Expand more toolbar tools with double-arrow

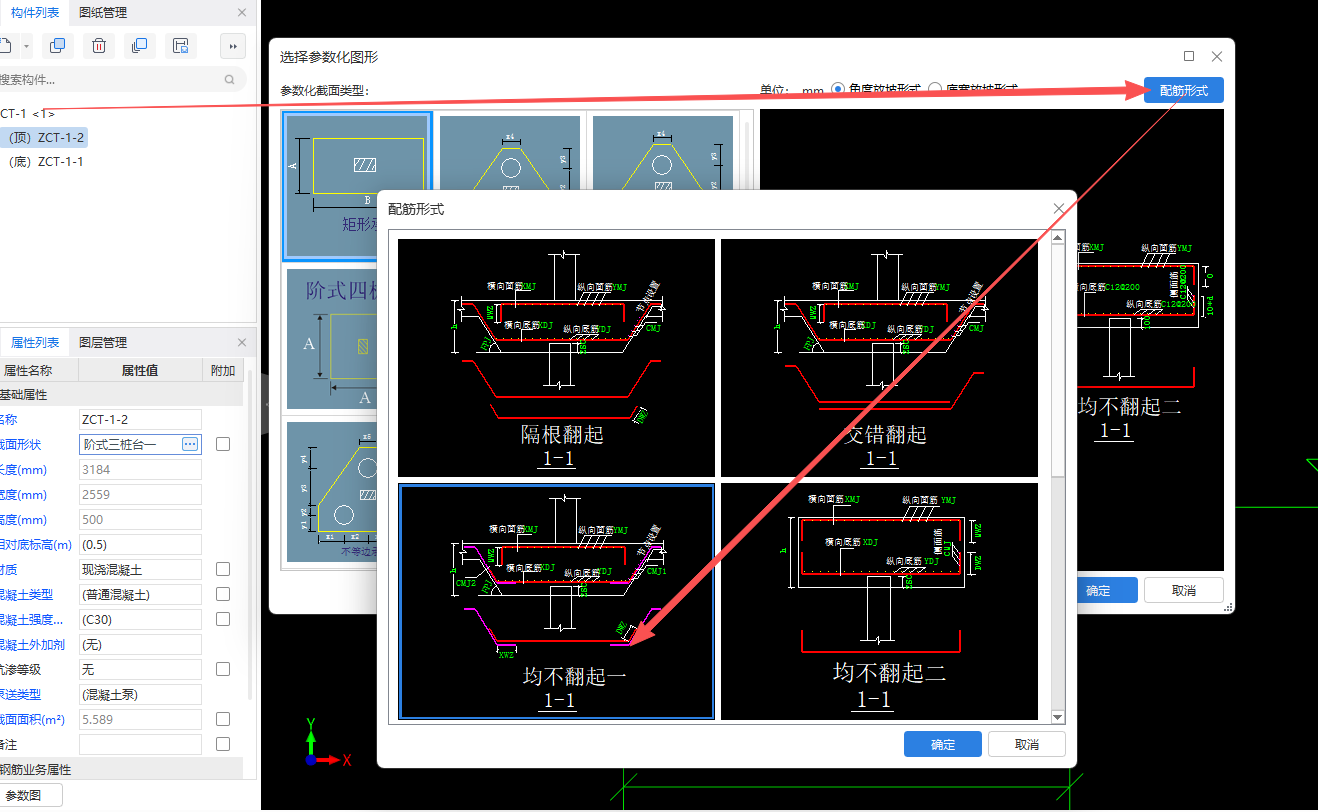click(232, 45)
